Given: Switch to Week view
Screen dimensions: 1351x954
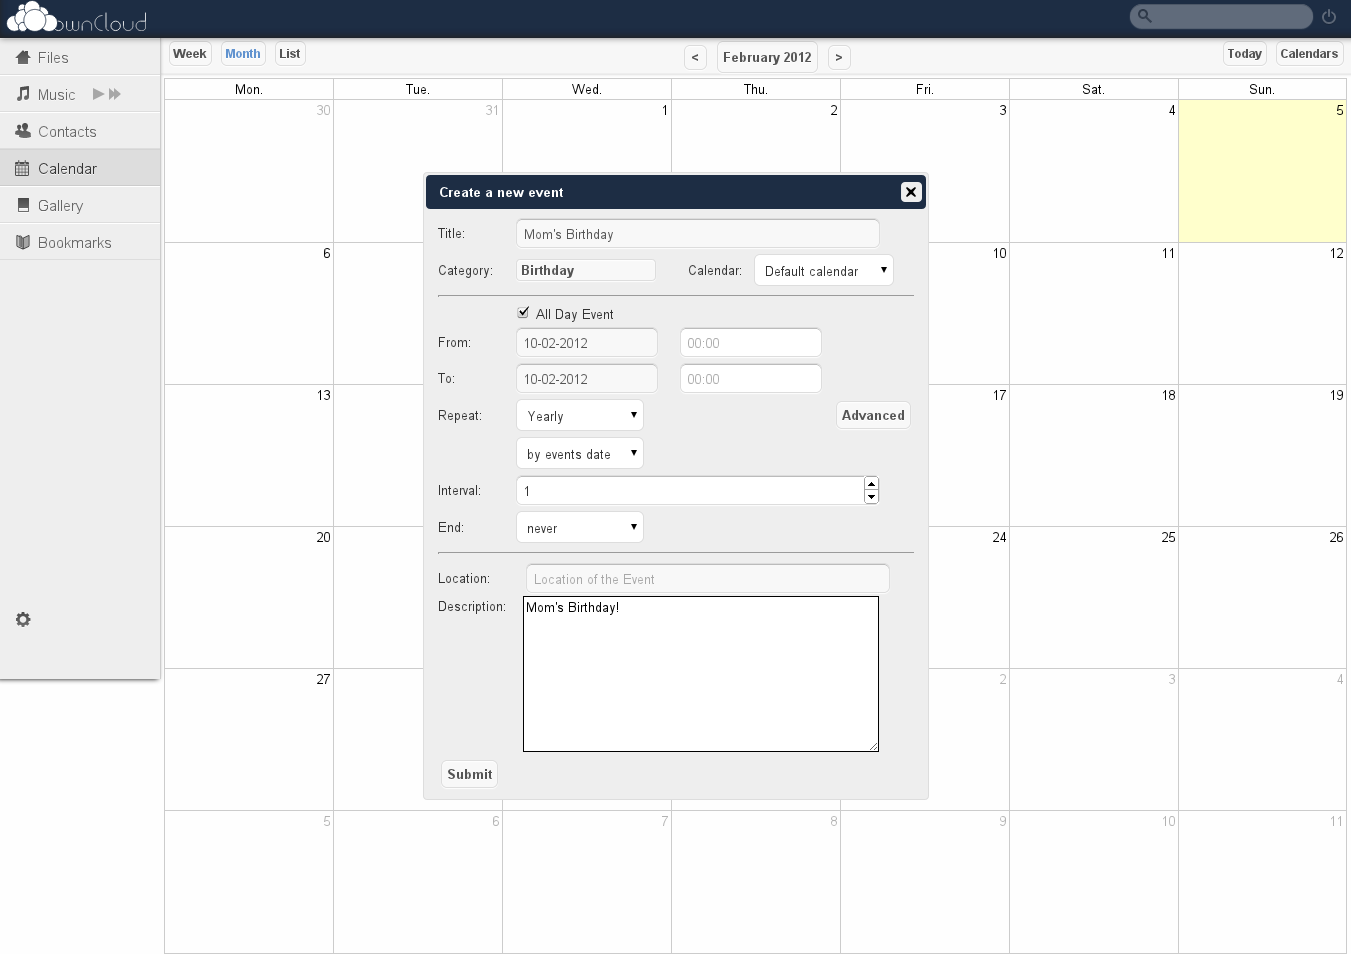Looking at the screenshot, I should (x=189, y=54).
